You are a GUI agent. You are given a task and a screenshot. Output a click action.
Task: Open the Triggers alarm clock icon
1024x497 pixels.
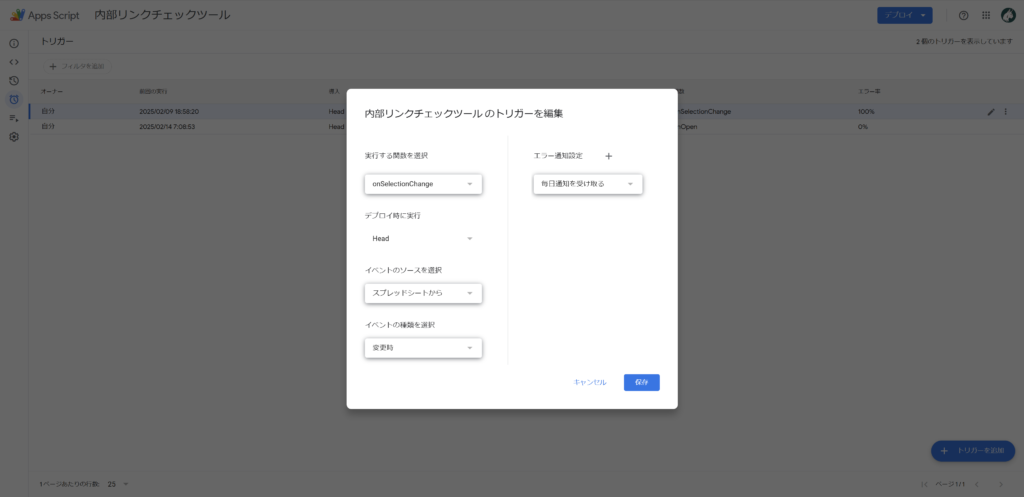(x=14, y=99)
